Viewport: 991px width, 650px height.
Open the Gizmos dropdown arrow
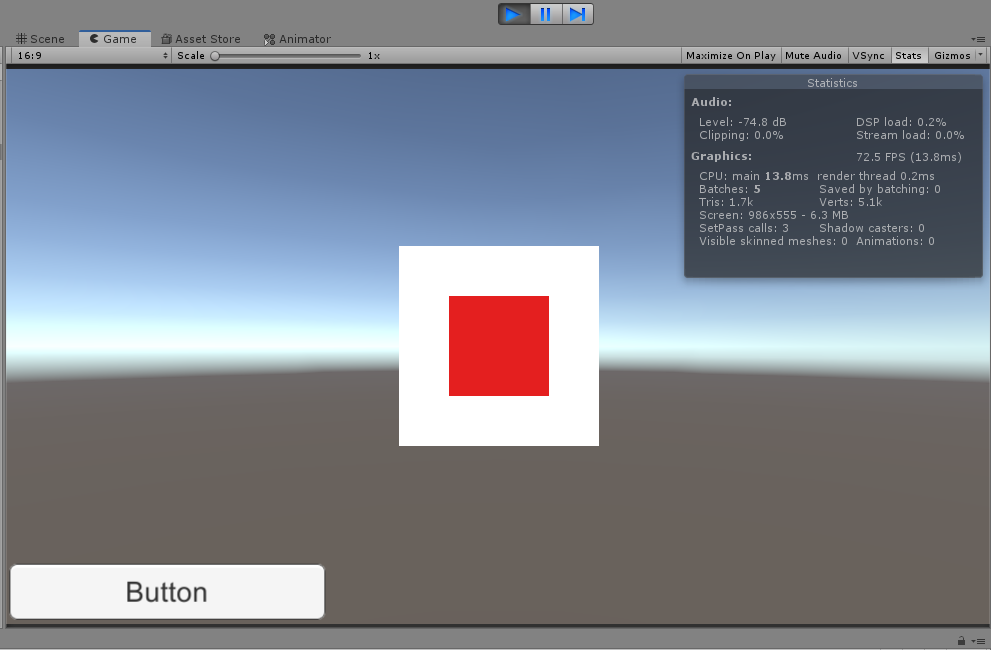pyautogui.click(x=980, y=55)
